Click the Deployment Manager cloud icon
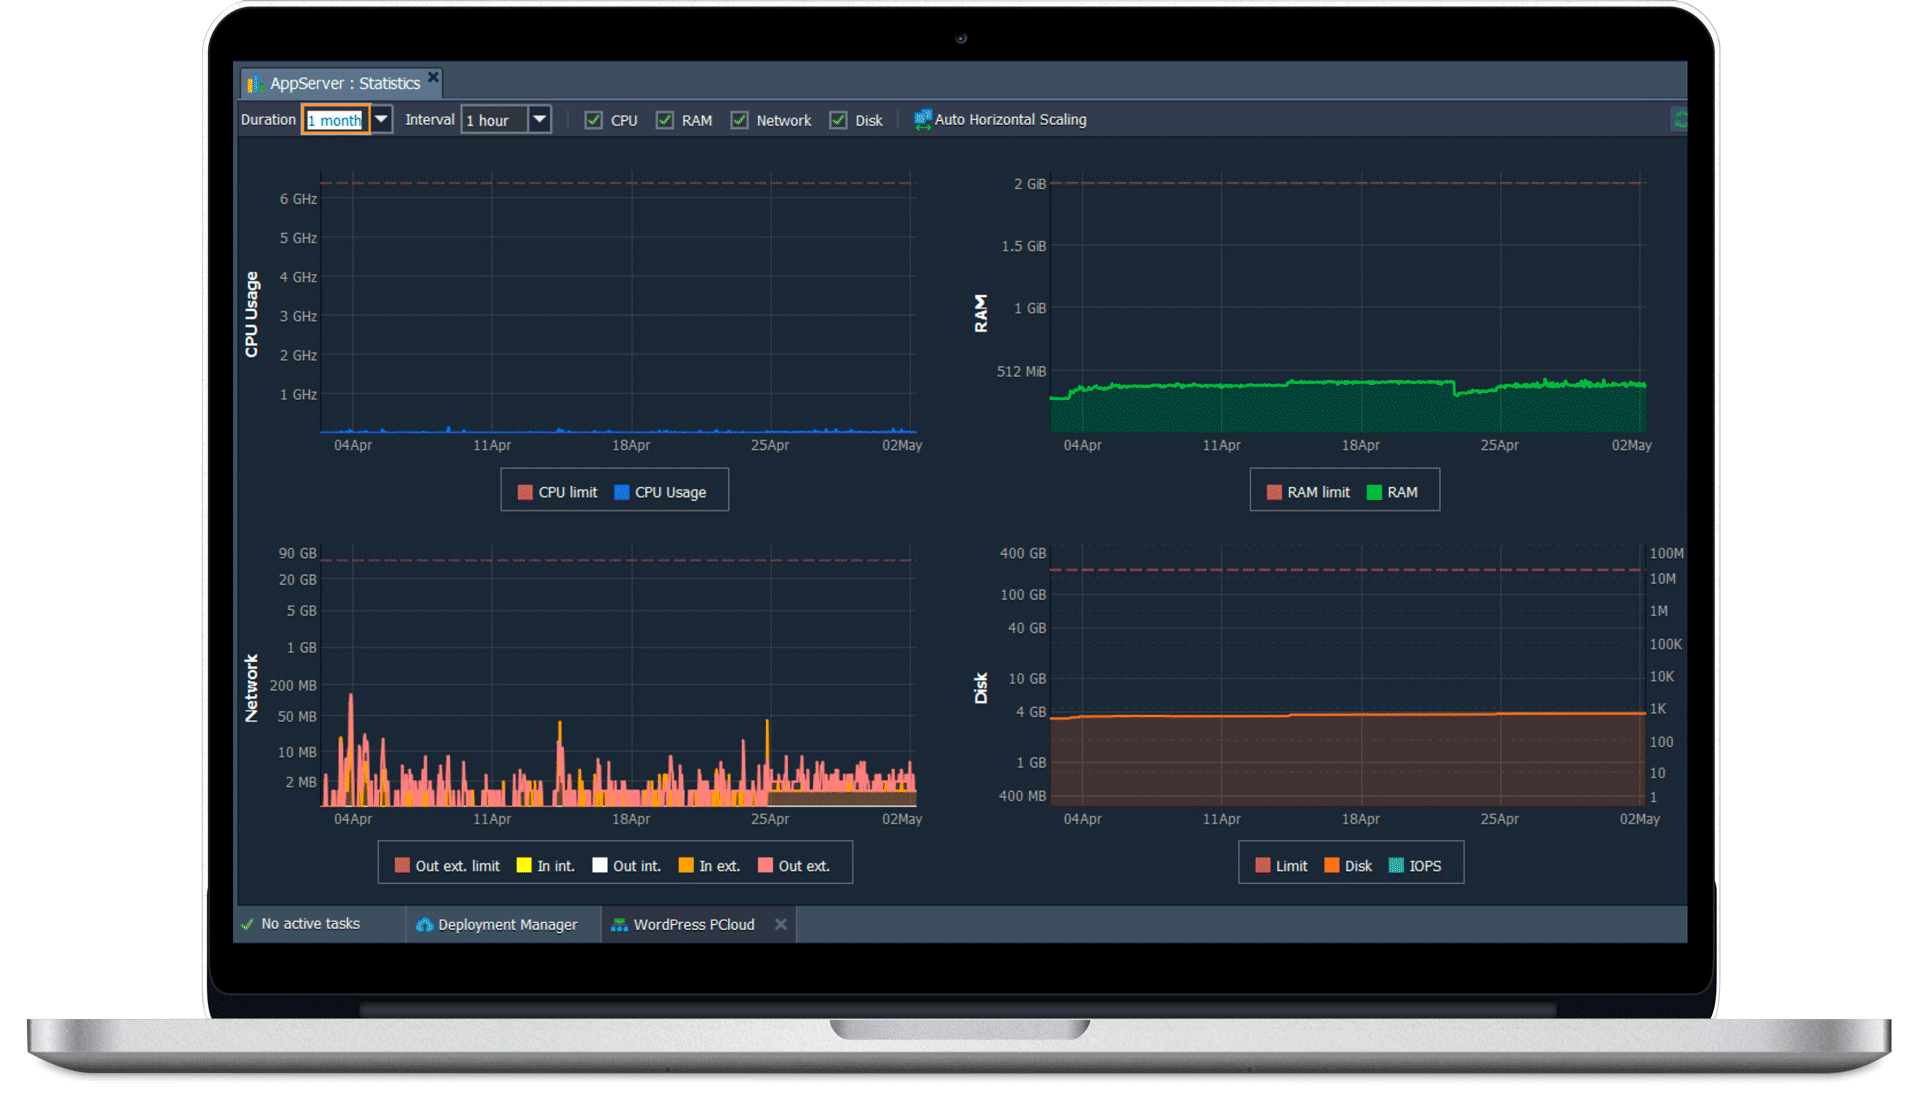 425,925
